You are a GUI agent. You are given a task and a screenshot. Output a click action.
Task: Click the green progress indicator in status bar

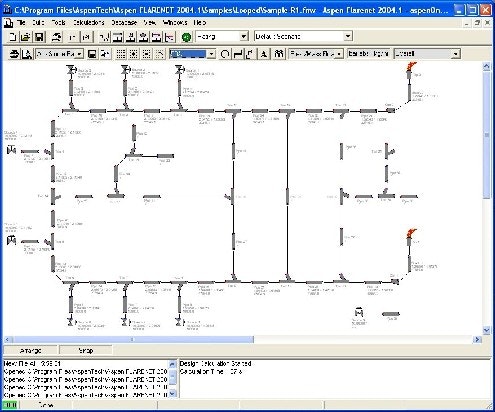(10, 405)
